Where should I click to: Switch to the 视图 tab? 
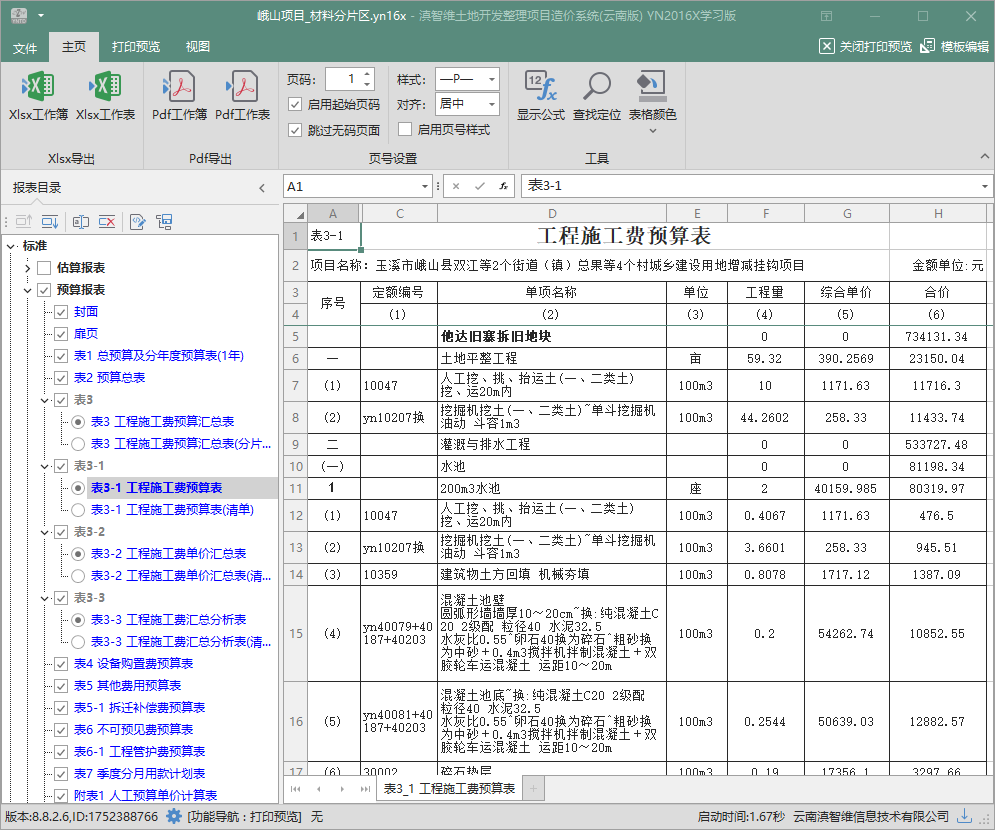197,46
